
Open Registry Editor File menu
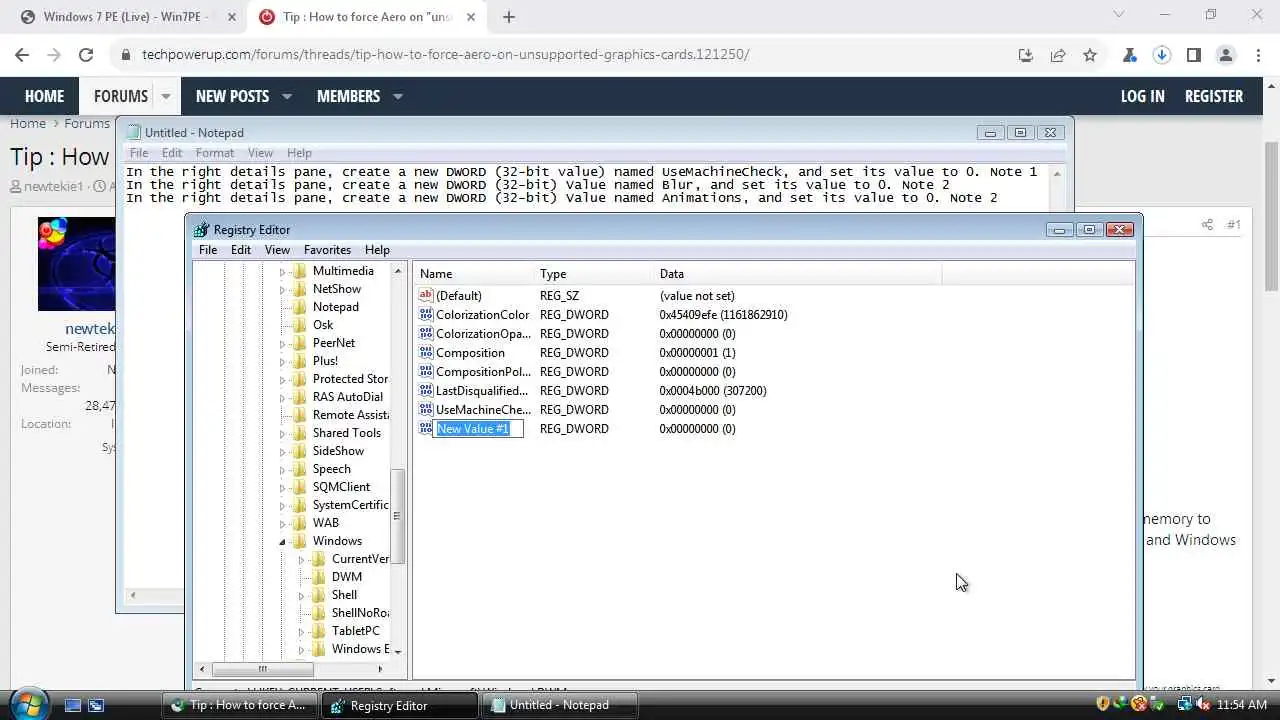point(208,250)
